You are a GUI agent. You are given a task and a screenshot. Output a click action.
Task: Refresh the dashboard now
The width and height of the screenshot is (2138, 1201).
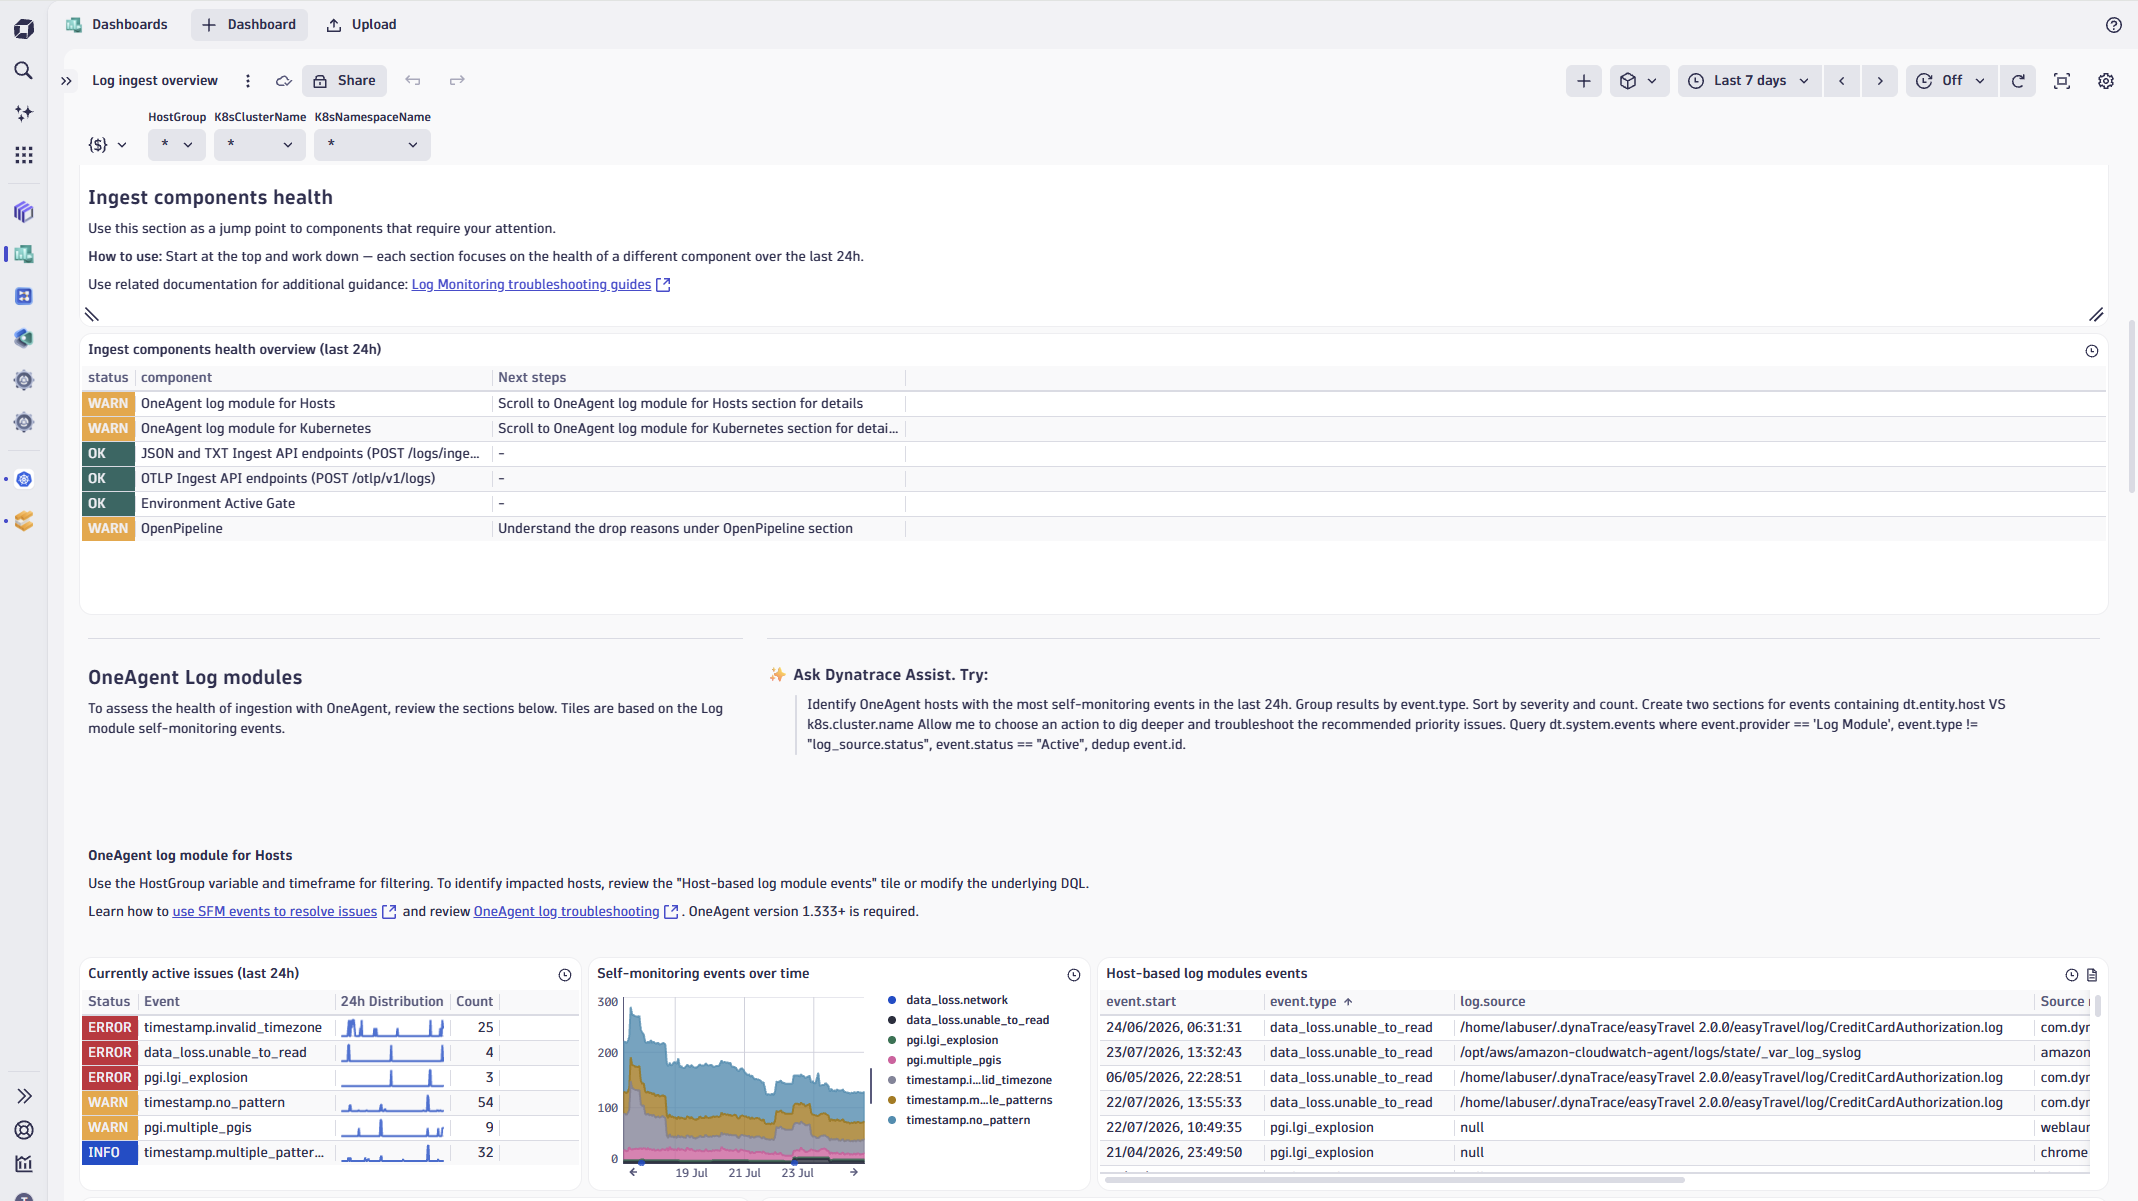2018,81
